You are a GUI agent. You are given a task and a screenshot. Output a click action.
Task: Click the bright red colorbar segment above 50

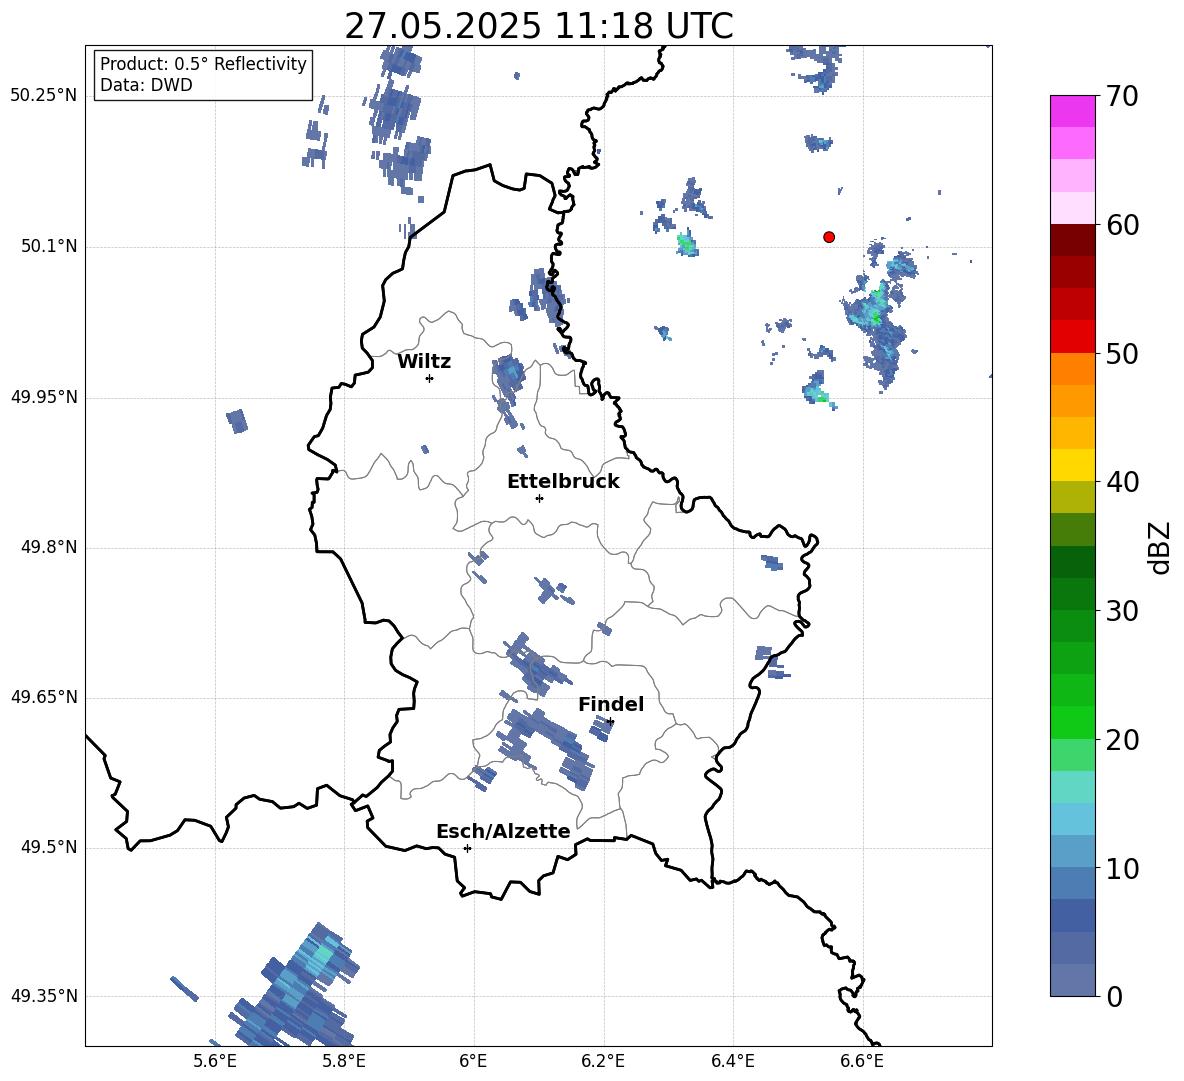1072,337
